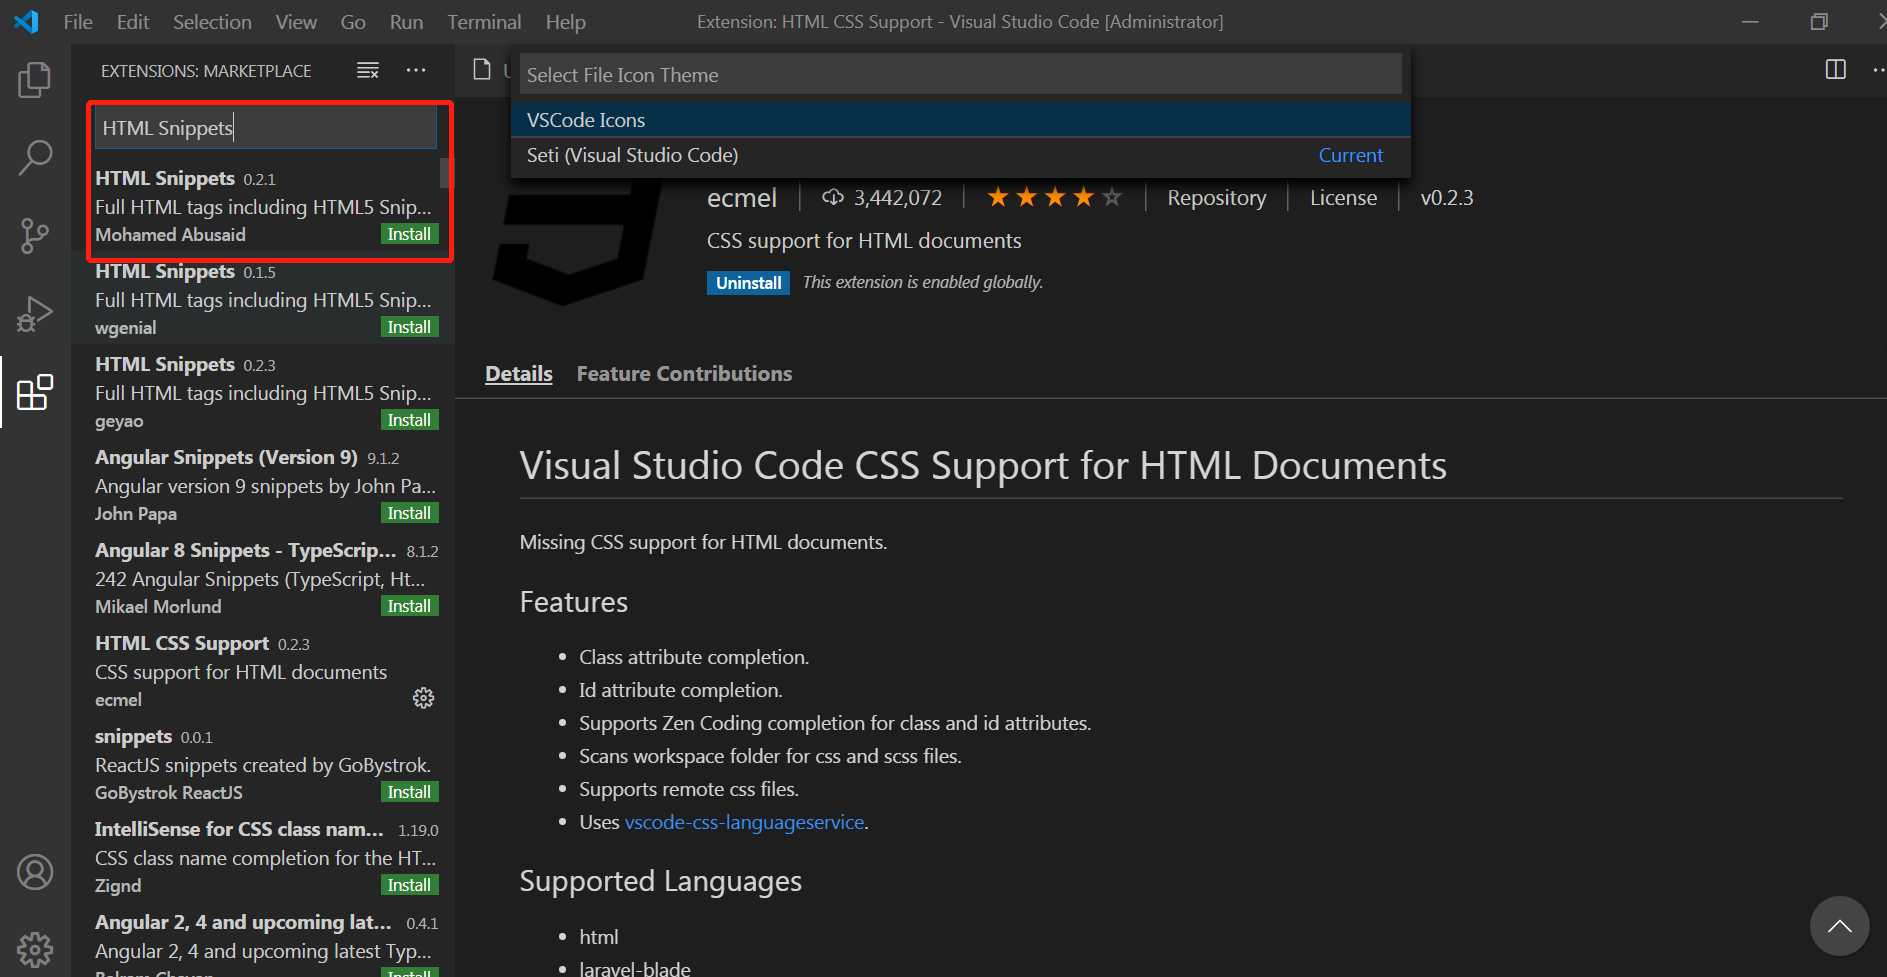Open the Extensions view icon
Image resolution: width=1887 pixels, height=977 pixels.
tap(35, 392)
